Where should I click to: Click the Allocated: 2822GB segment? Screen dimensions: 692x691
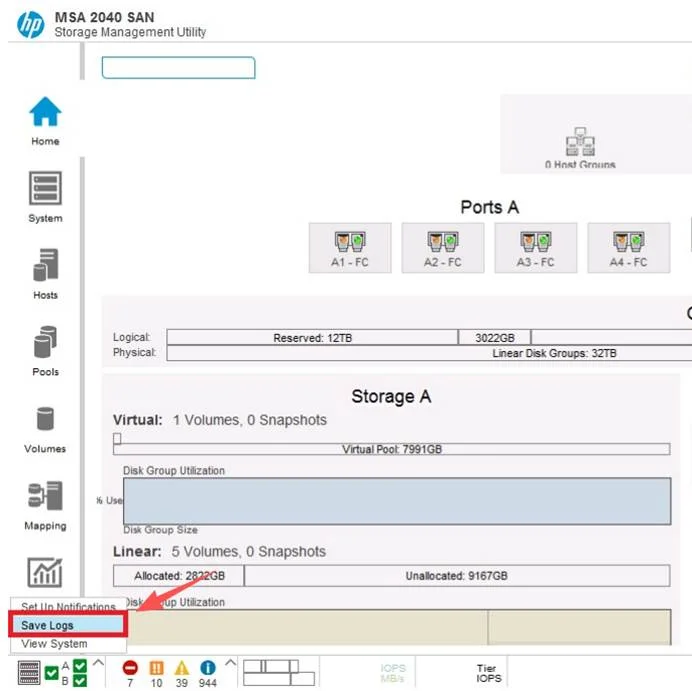pyautogui.click(x=179, y=575)
